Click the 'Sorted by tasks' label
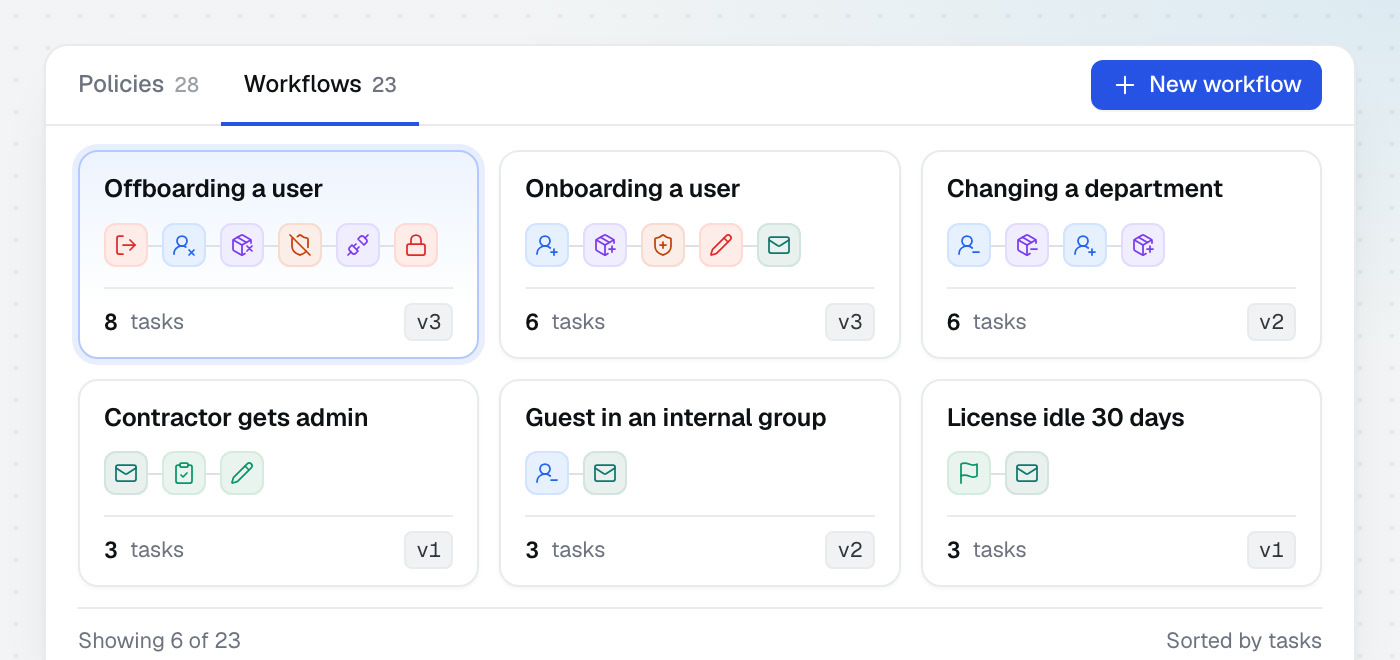Viewport: 1400px width, 660px height. 1244,641
